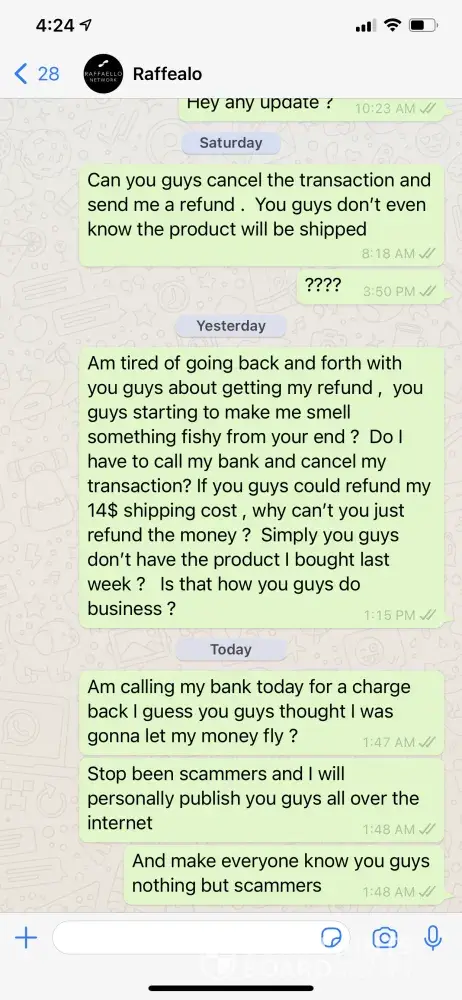Tap the Yesterday date label
This screenshot has width=462, height=1000.
(x=231, y=326)
